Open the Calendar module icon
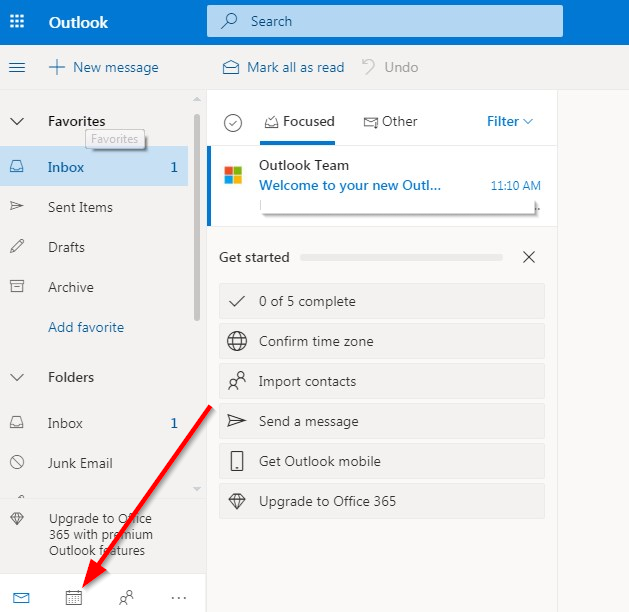Image resolution: width=629 pixels, height=612 pixels. [74, 598]
